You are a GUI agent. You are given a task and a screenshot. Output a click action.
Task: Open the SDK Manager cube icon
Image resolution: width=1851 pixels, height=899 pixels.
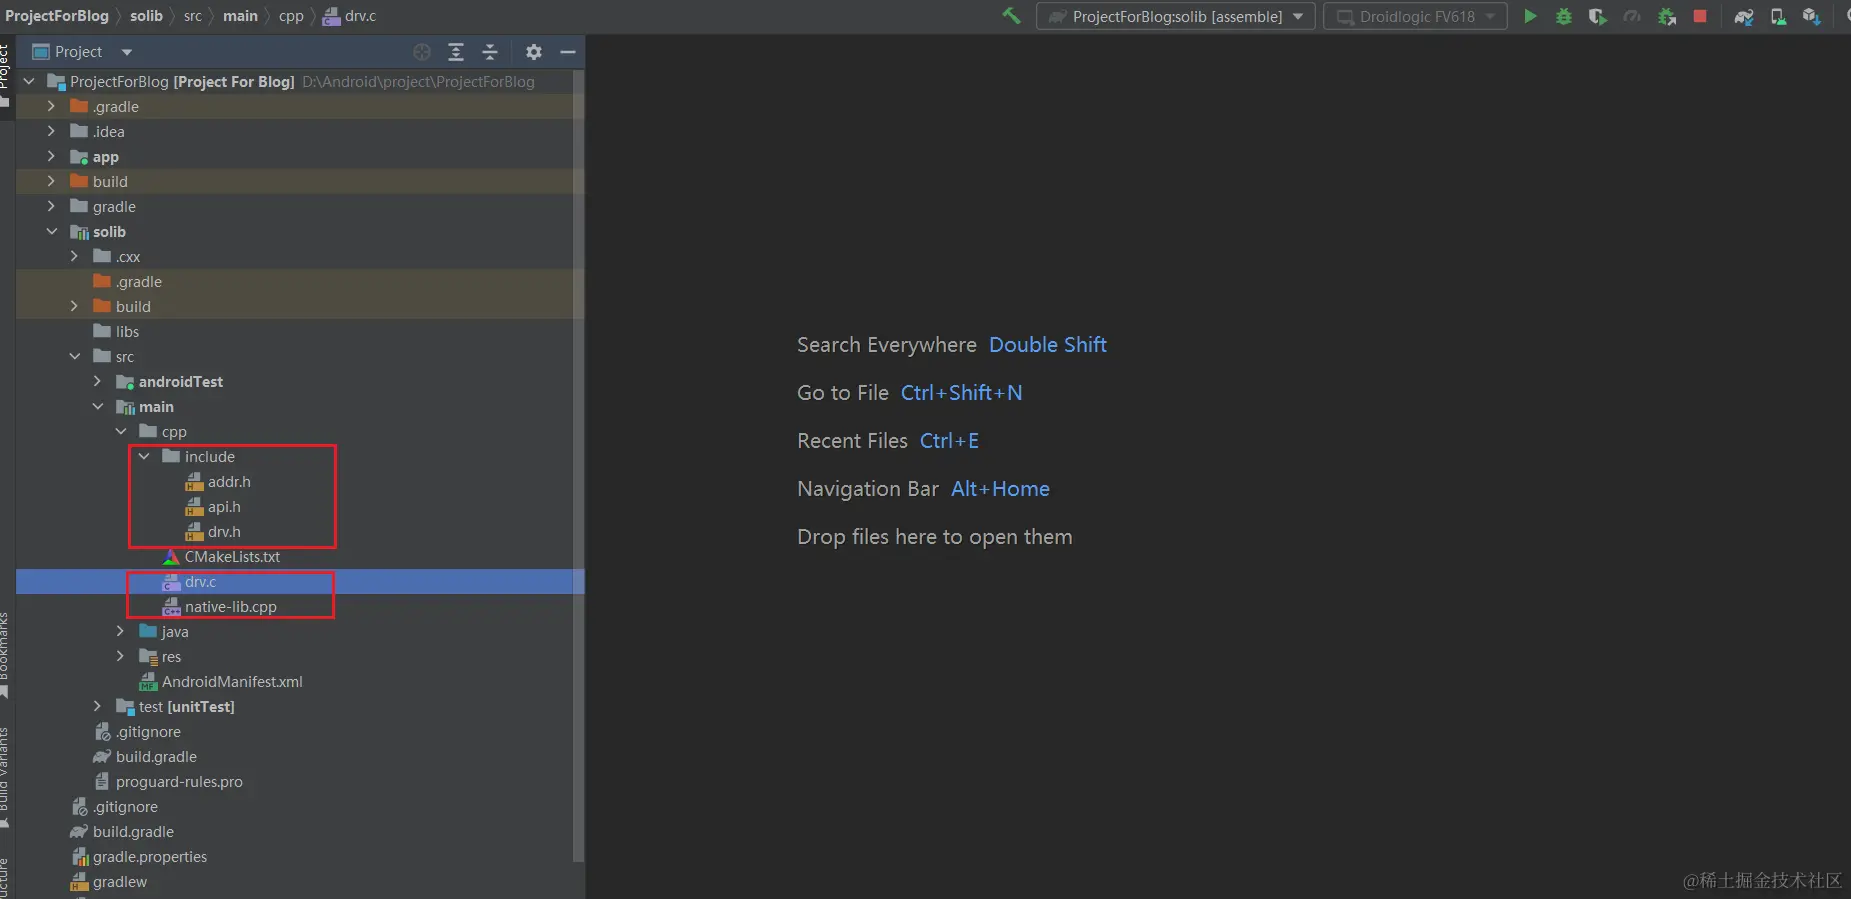[1811, 16]
